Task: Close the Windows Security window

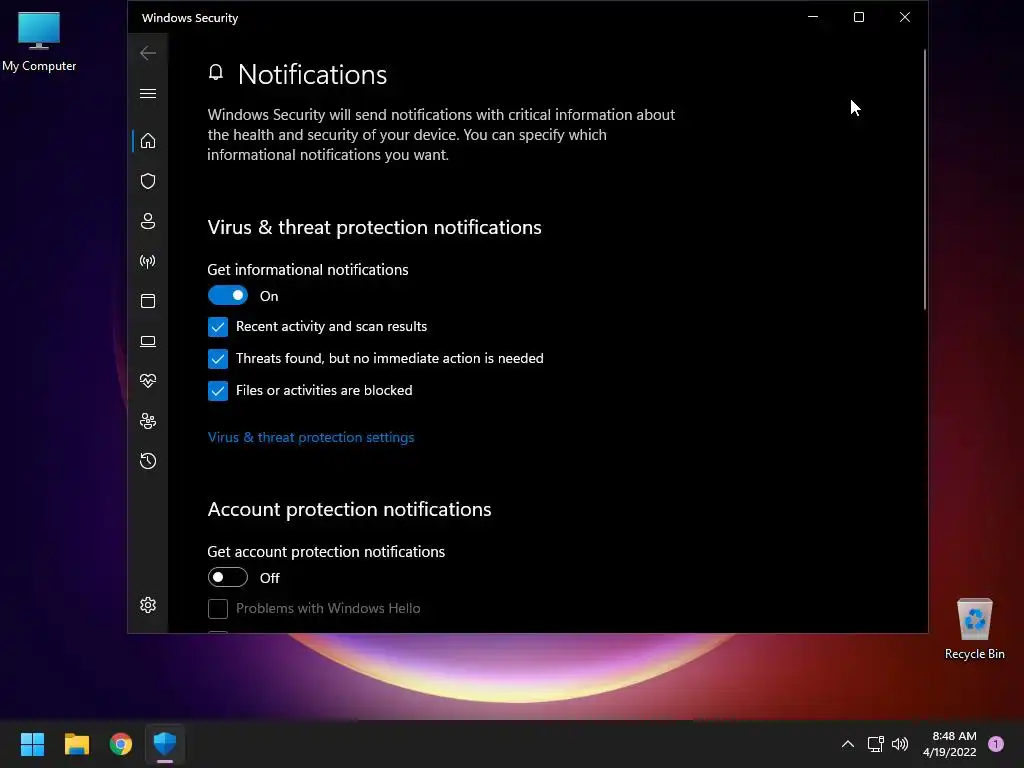Action: pyautogui.click(x=904, y=17)
